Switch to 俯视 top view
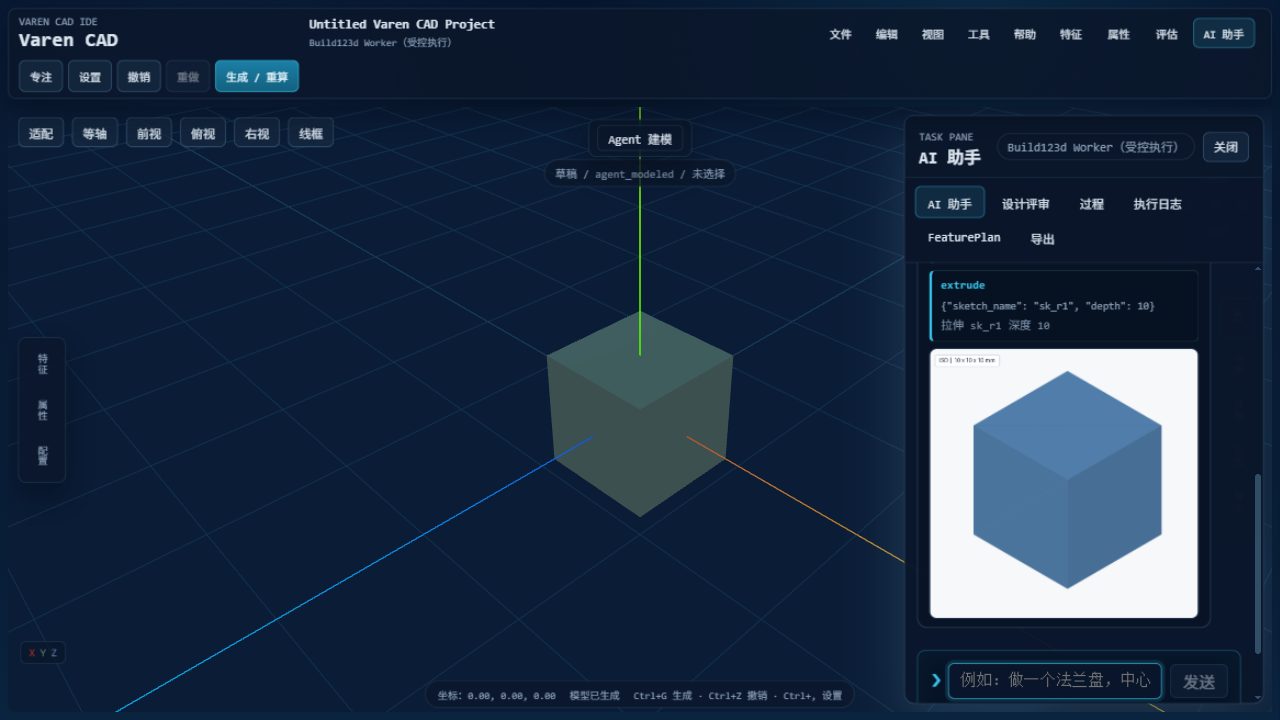Viewport: 1280px width, 720px height. click(203, 133)
